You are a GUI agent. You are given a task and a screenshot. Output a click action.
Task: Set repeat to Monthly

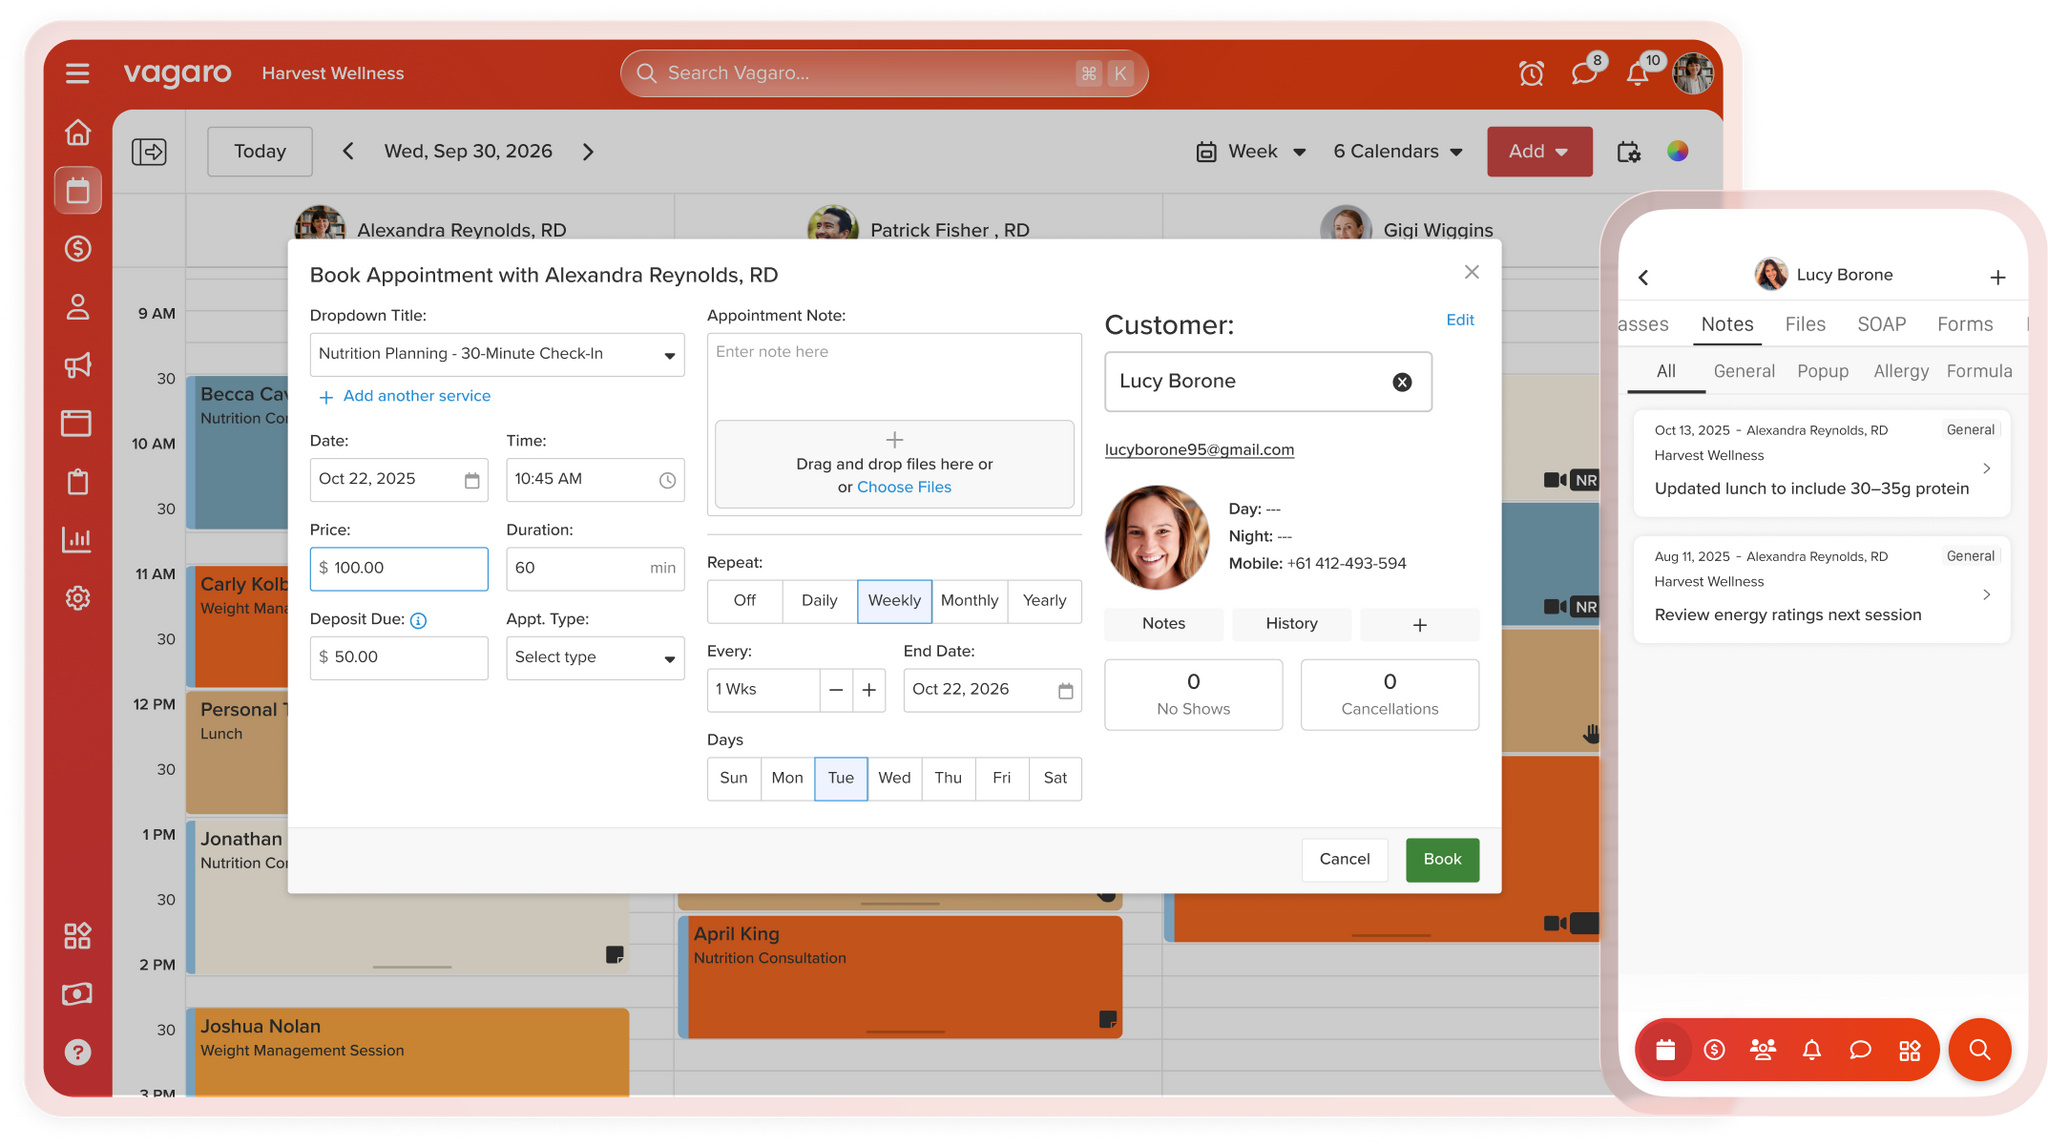pos(969,601)
